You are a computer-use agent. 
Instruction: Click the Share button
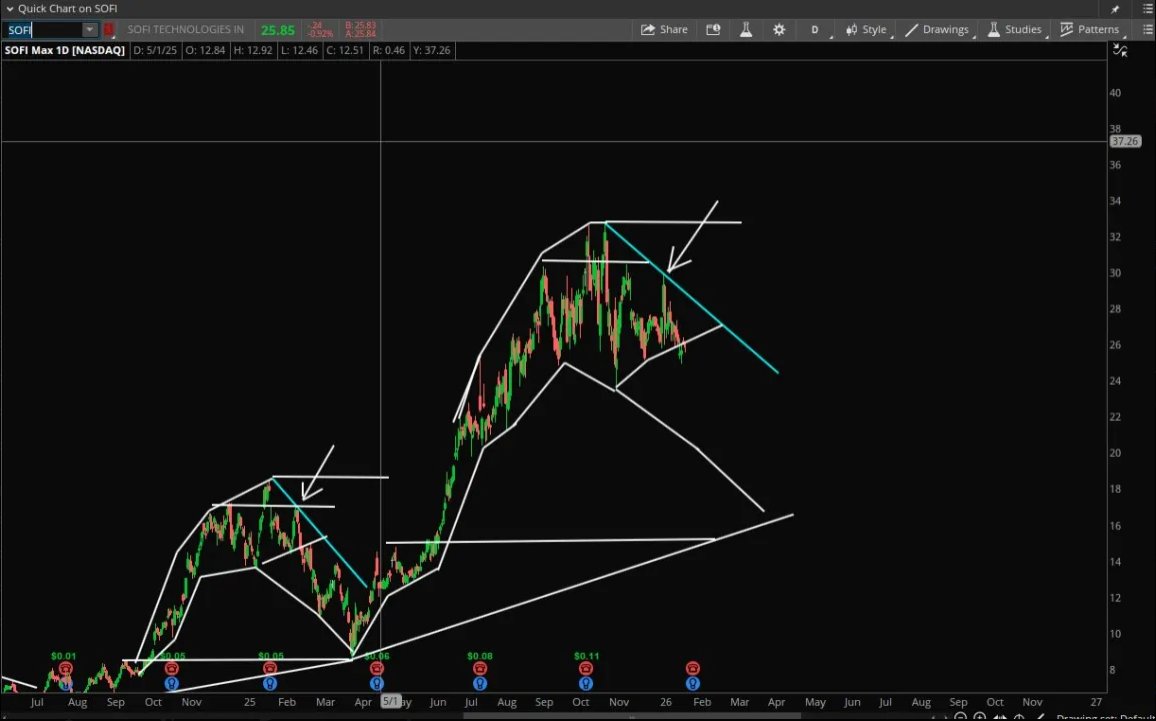tap(664, 29)
